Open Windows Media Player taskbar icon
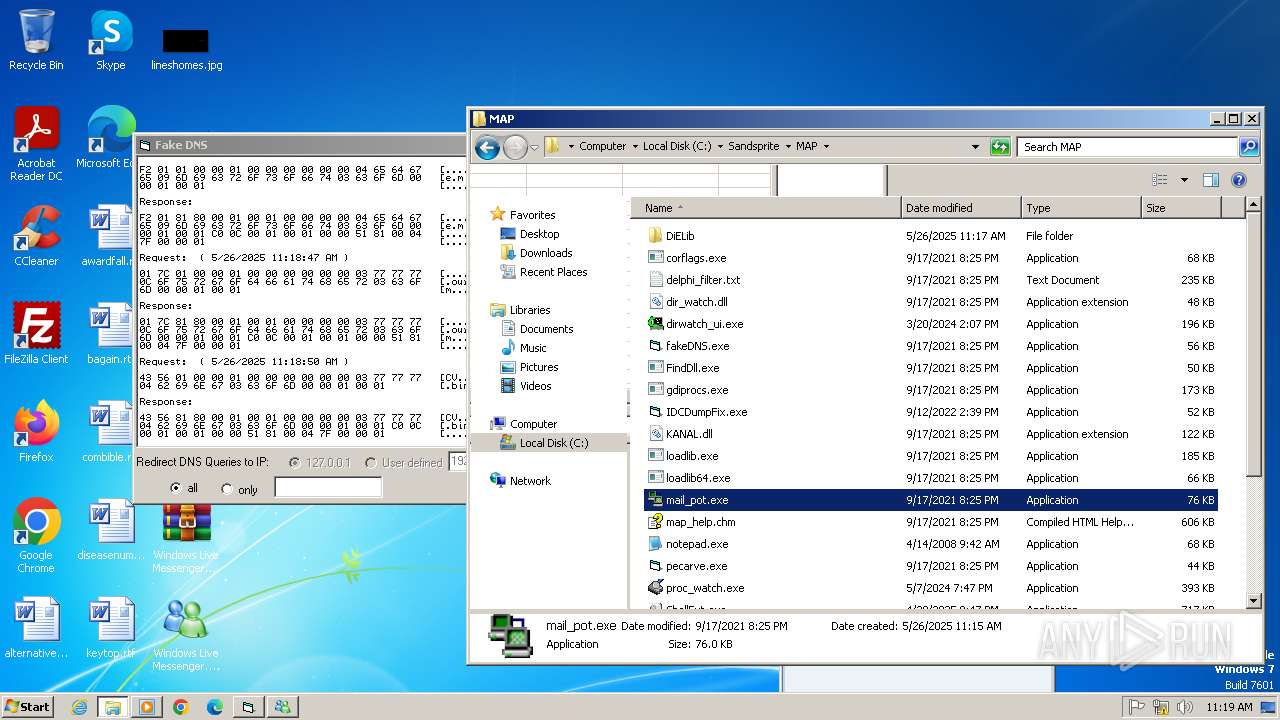1280x720 pixels. (x=146, y=707)
